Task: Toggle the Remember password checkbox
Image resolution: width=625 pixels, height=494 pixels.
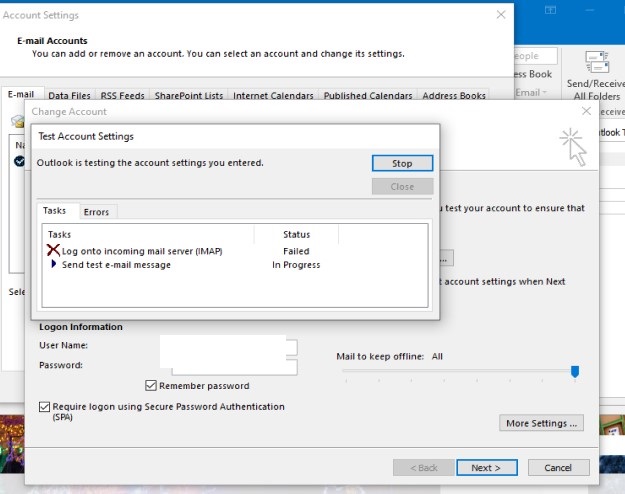Action: pyautogui.click(x=151, y=386)
